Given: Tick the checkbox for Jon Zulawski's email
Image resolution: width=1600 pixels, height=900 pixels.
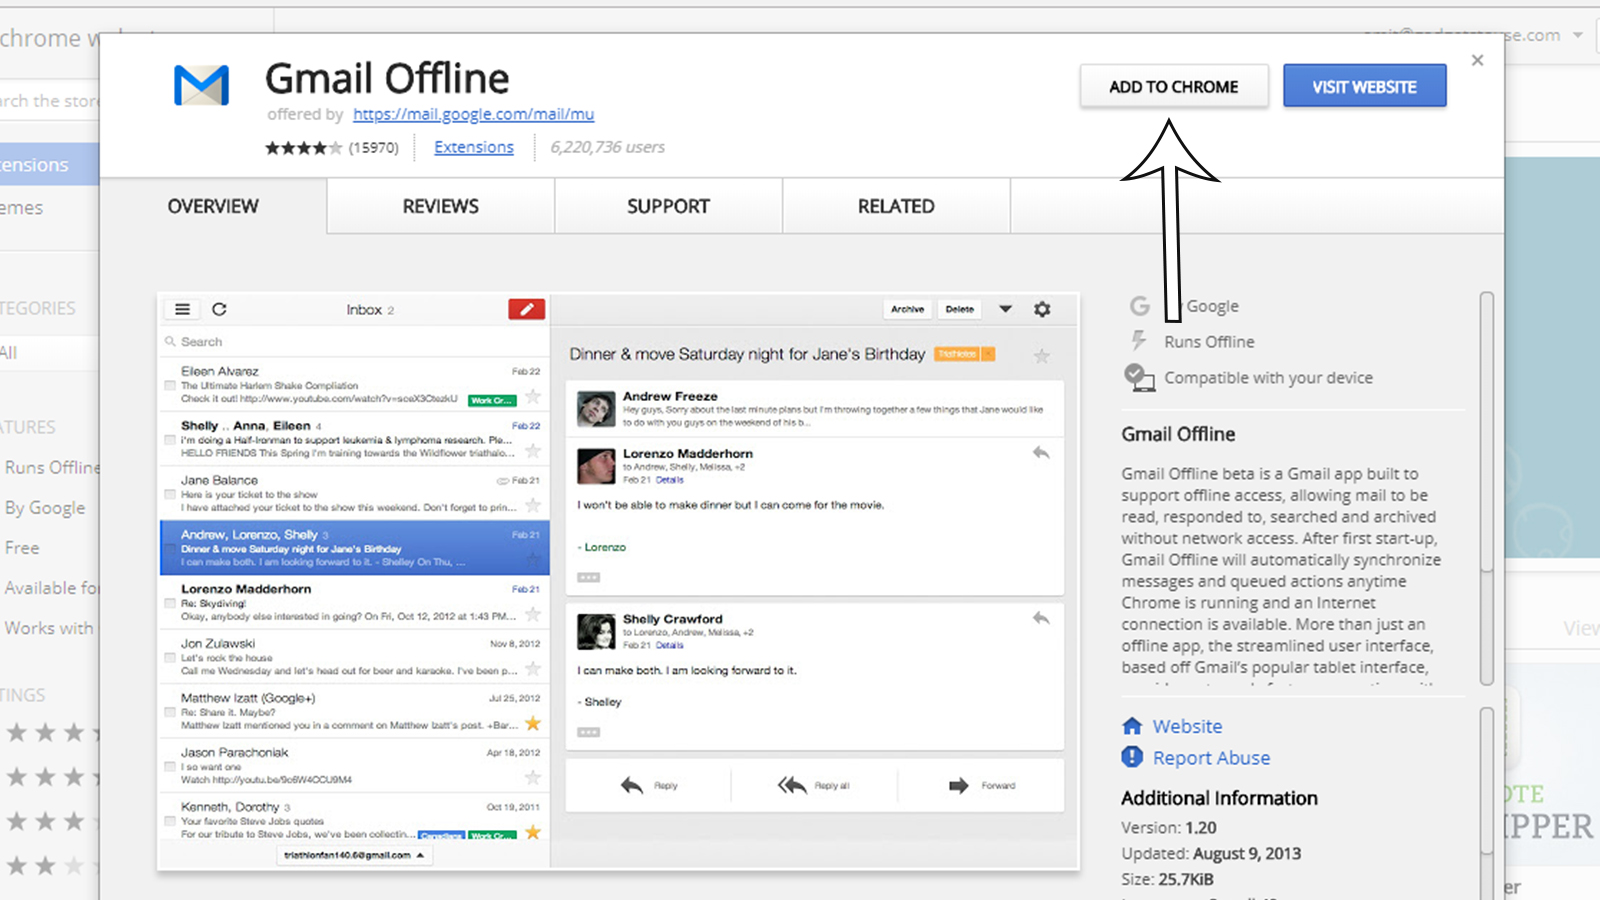Looking at the screenshot, I should pos(170,658).
